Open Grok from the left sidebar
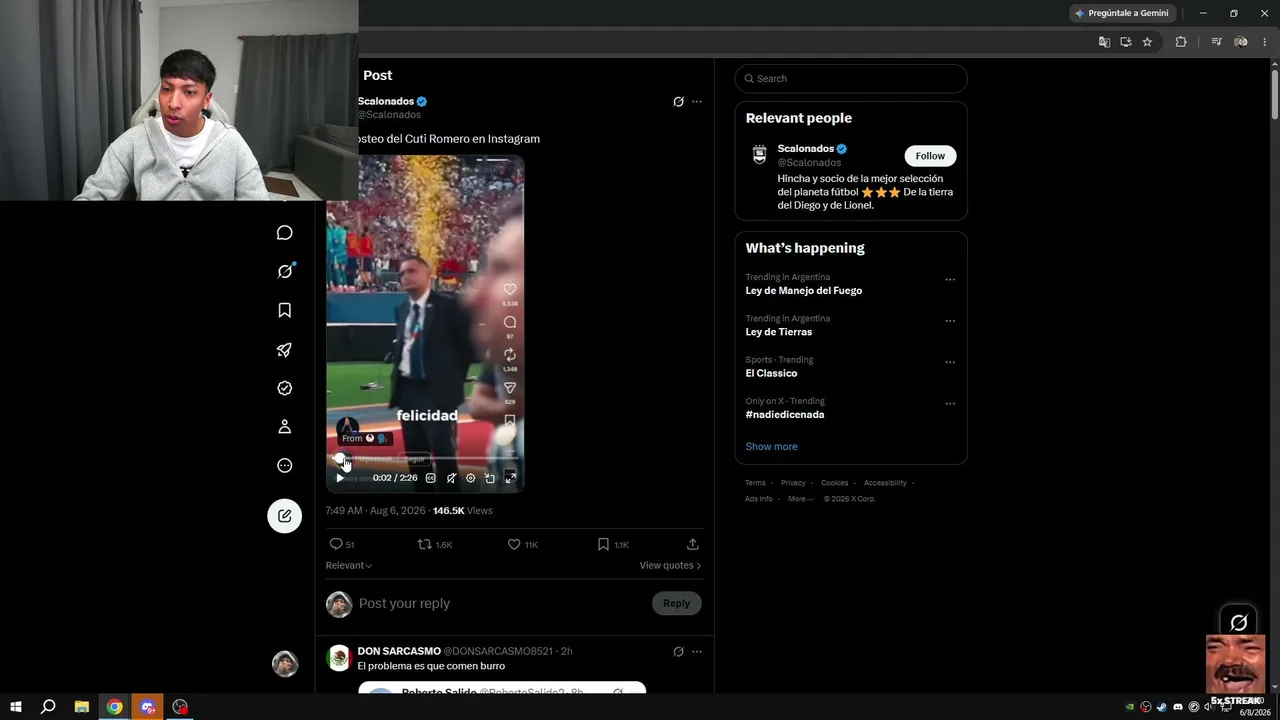 [285, 271]
